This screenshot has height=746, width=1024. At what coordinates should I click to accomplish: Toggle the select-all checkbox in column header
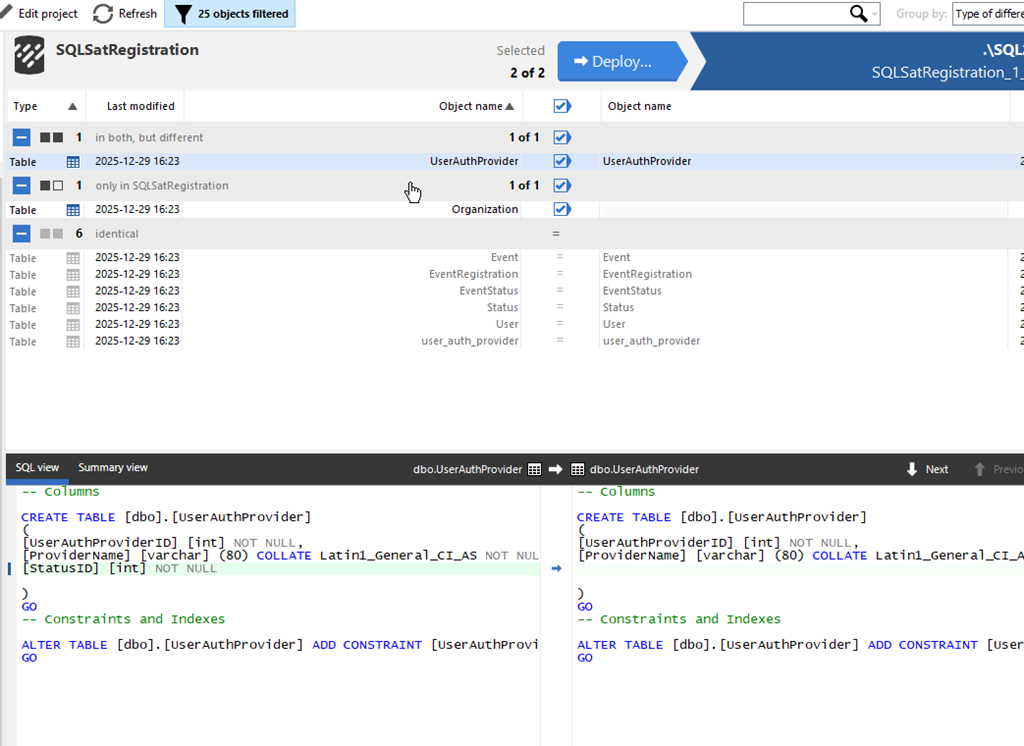coord(561,106)
